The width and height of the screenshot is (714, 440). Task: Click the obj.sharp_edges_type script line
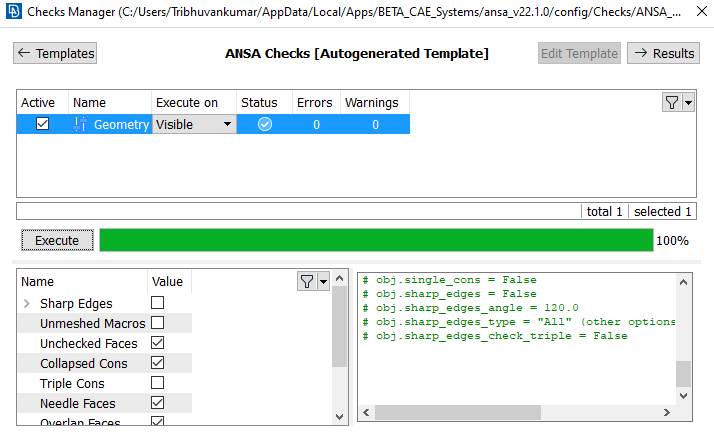coord(519,322)
